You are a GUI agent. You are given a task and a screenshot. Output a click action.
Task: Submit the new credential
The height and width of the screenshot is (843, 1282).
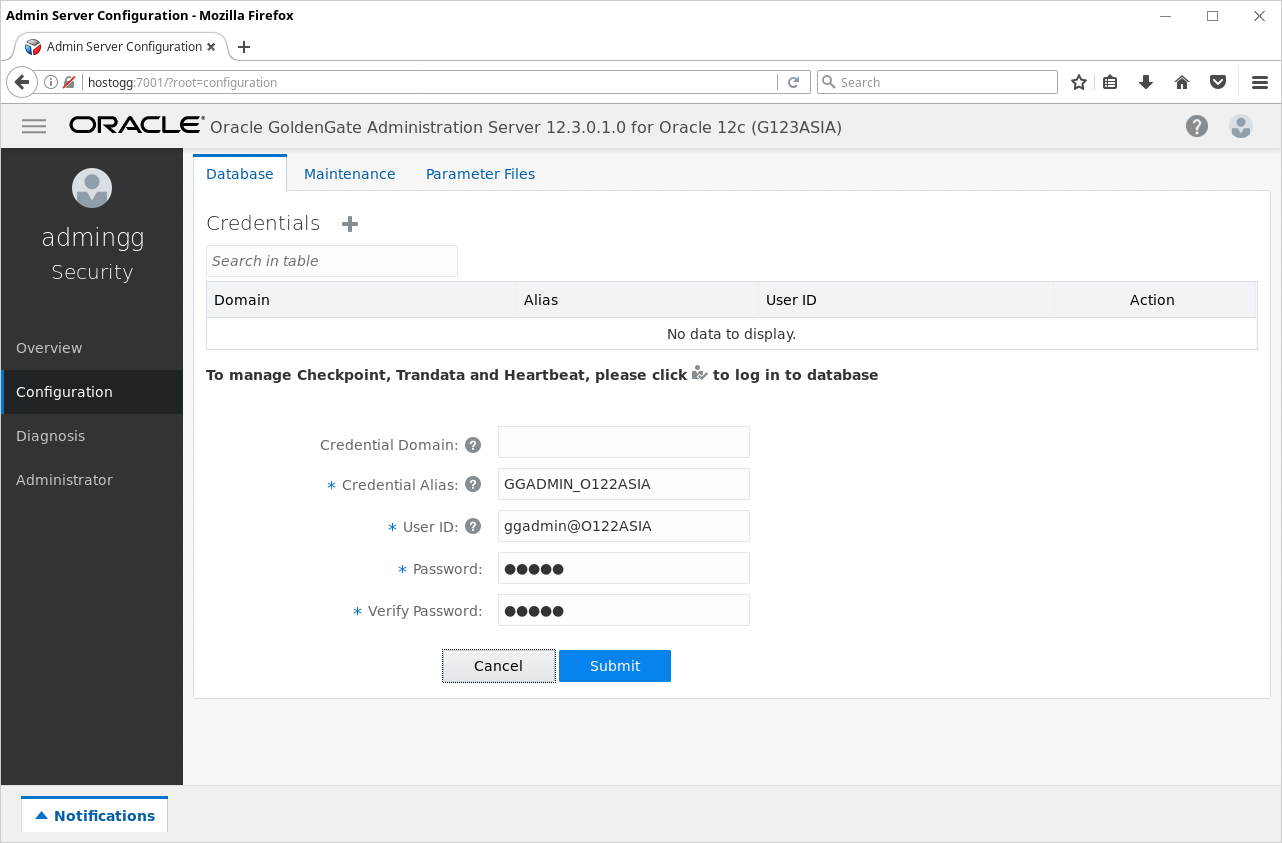point(615,666)
